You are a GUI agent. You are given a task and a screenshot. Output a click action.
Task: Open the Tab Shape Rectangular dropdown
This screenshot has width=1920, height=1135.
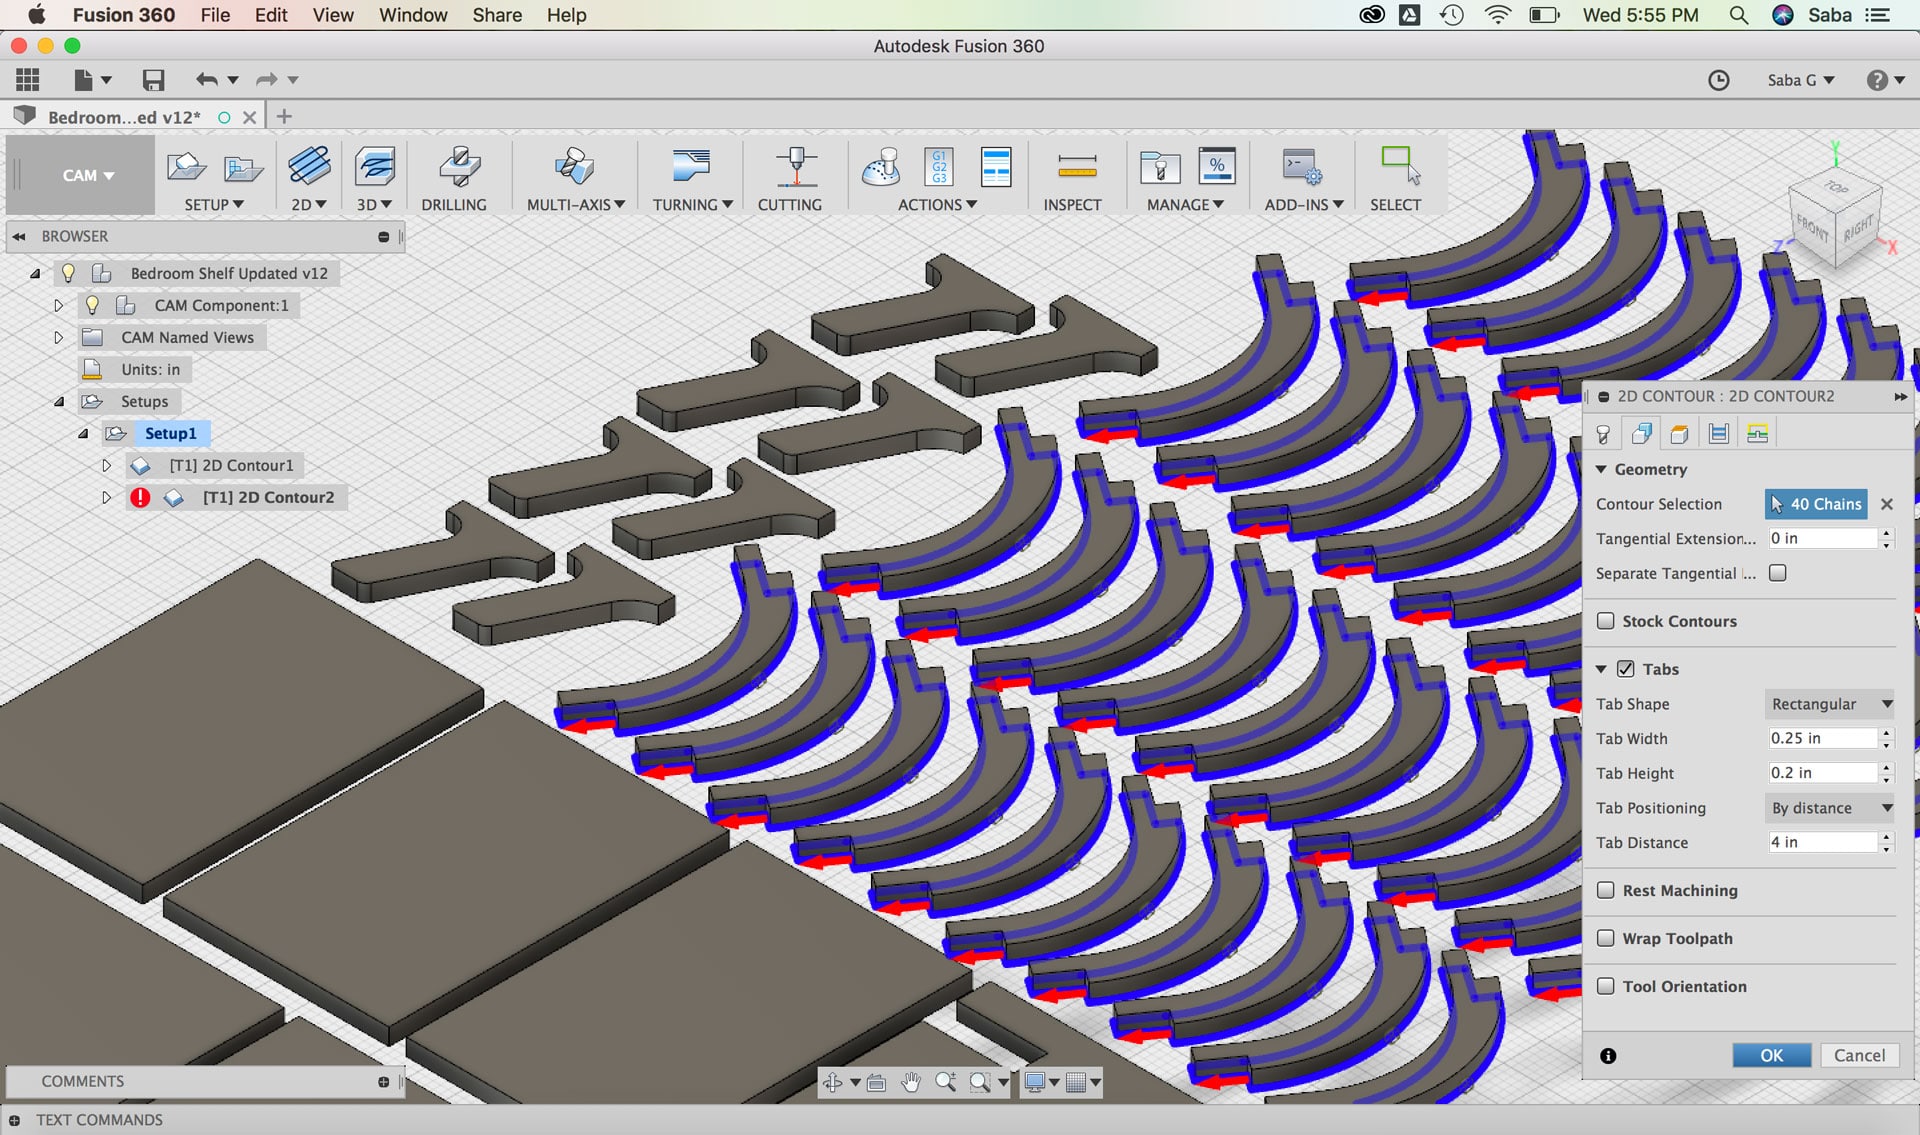1829,704
